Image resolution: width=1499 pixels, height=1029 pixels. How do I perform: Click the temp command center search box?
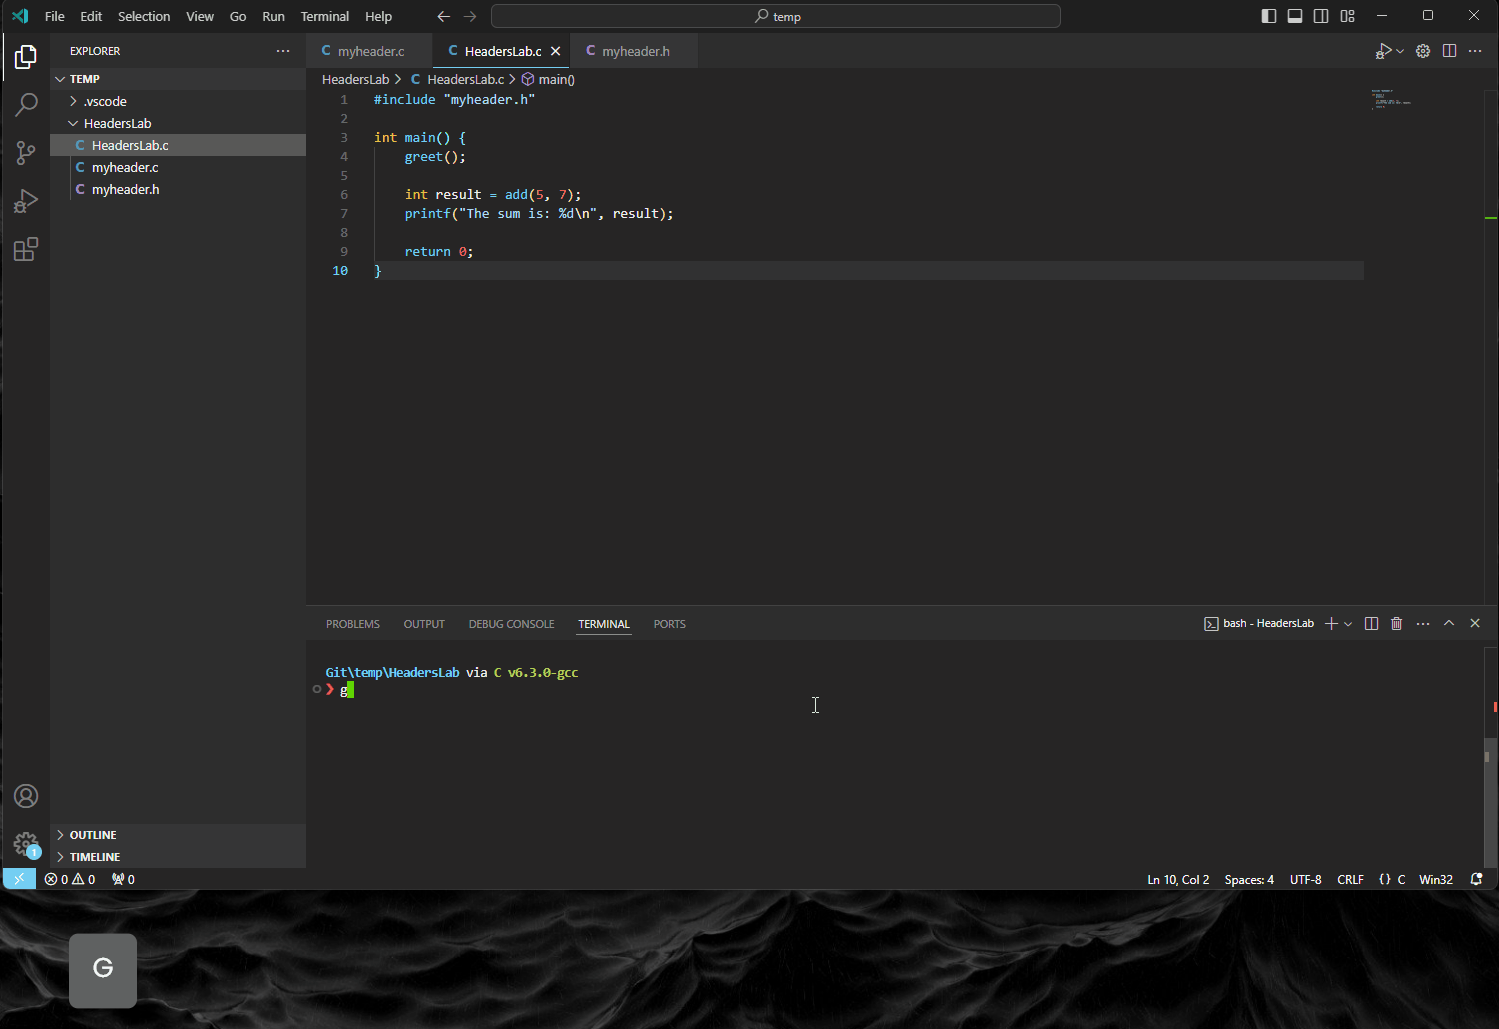776,16
